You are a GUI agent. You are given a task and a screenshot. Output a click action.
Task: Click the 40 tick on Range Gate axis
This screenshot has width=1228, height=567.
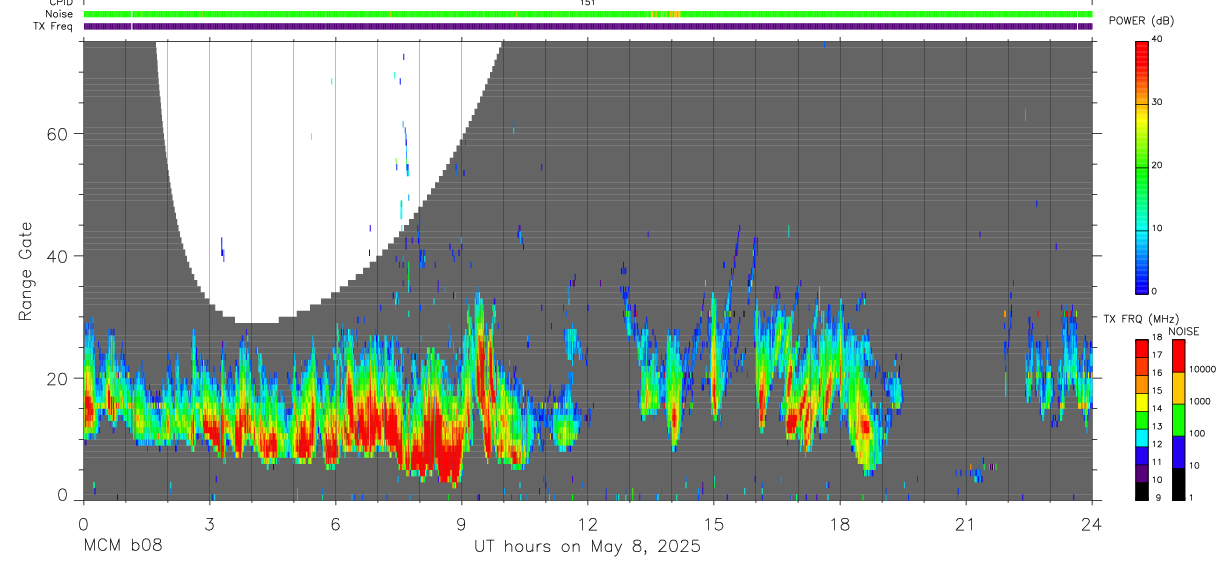[58, 256]
